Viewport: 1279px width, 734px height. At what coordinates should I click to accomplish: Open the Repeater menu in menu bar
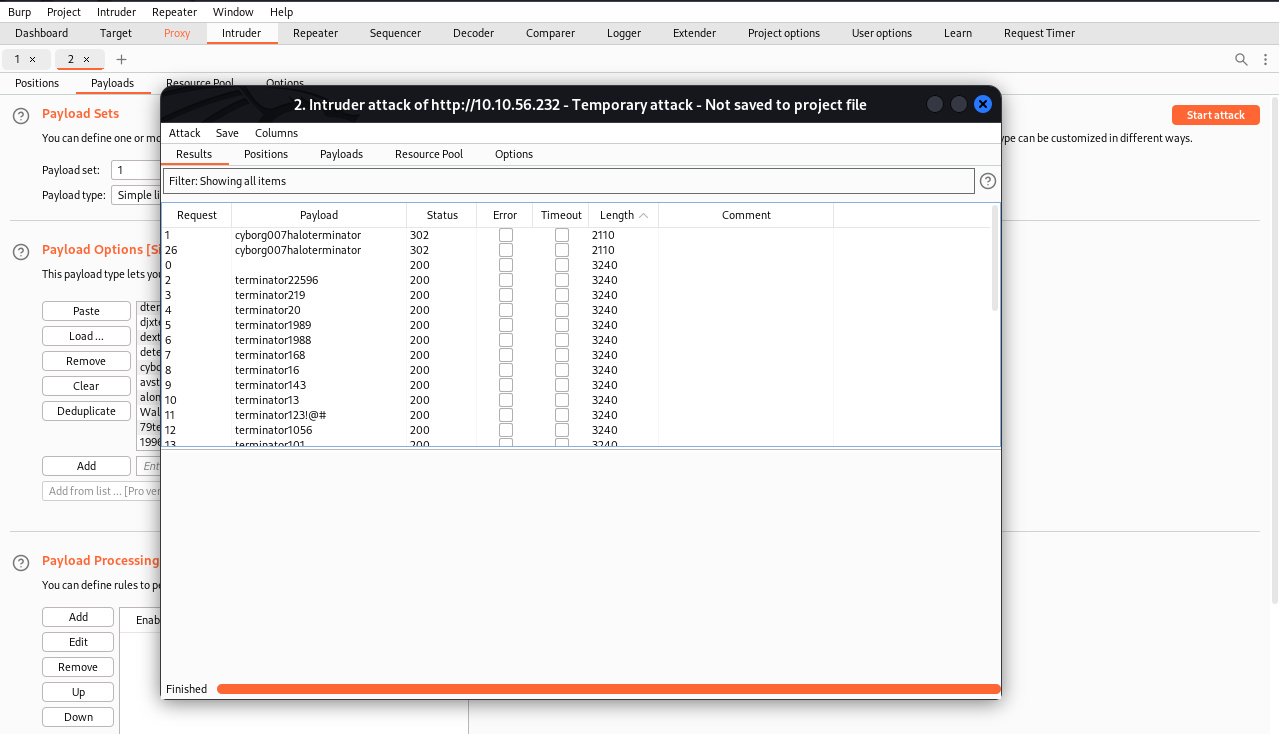coord(174,12)
